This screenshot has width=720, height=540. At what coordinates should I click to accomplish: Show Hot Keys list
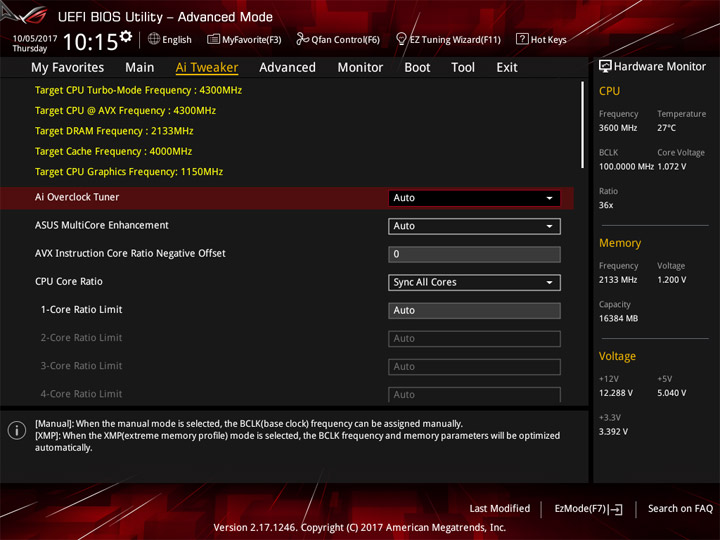(541, 39)
